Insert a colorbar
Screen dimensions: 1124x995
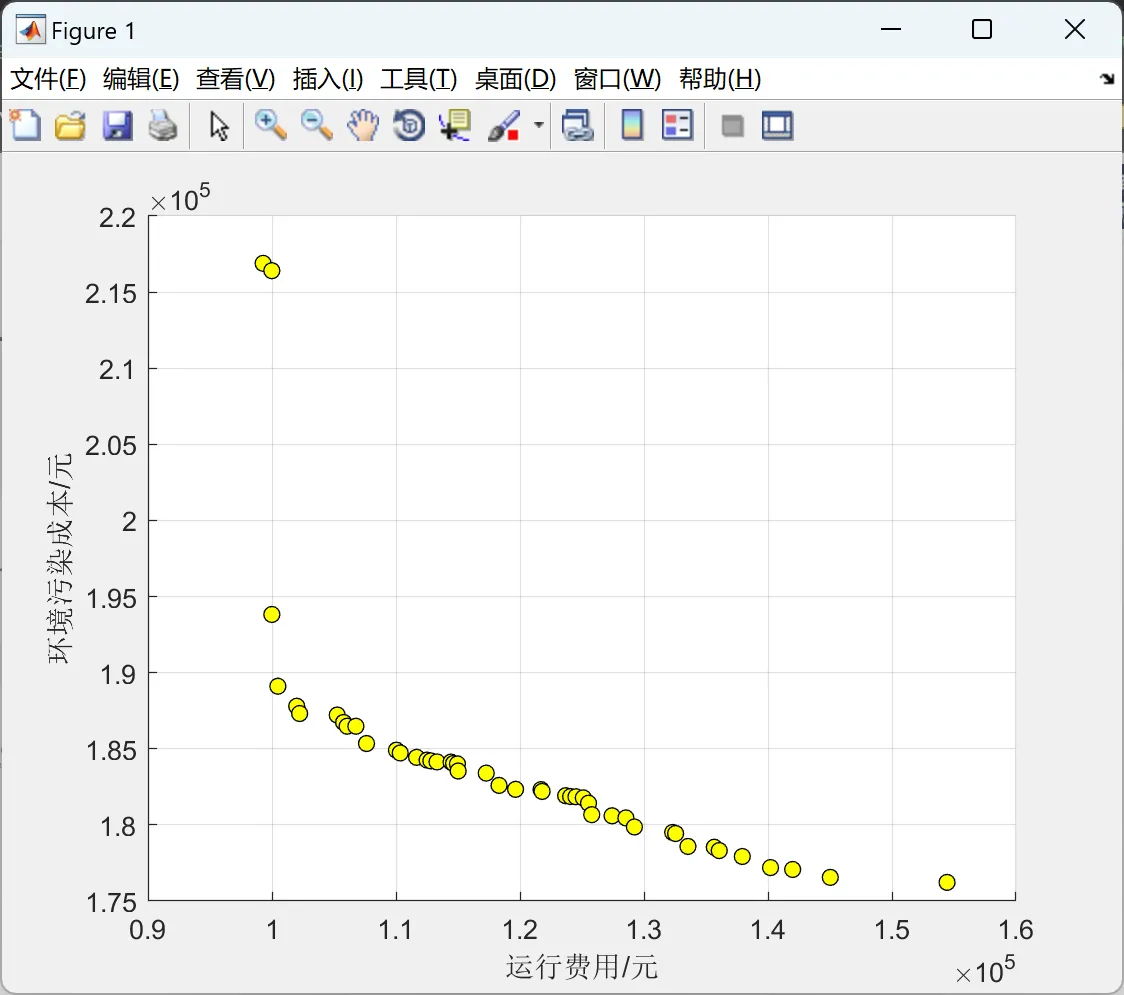tap(632, 125)
